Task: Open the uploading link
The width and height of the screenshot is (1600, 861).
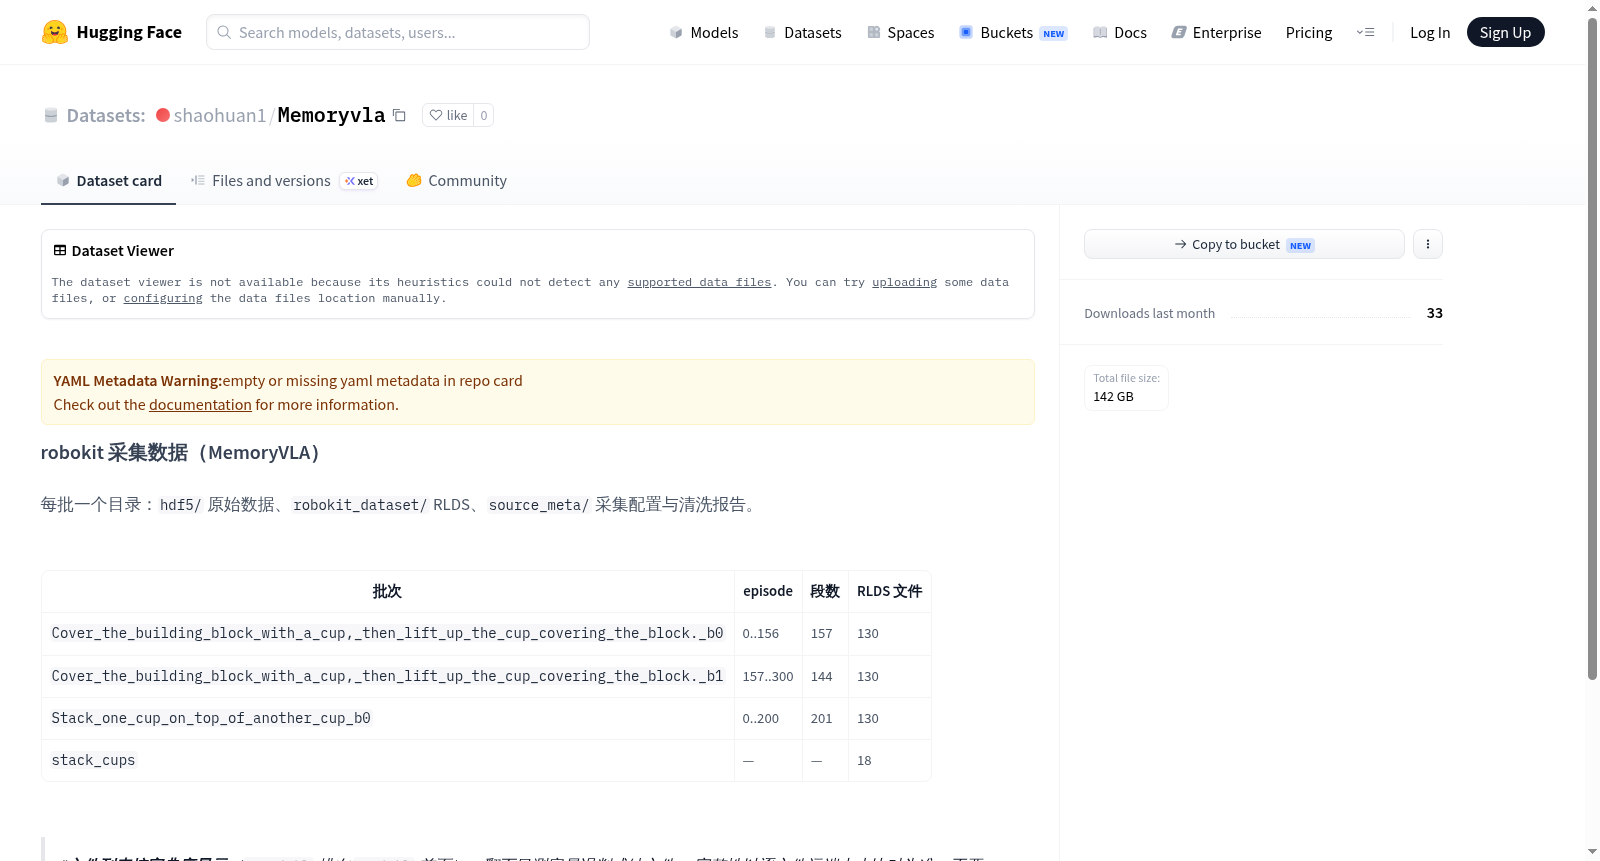Action: coord(904,282)
